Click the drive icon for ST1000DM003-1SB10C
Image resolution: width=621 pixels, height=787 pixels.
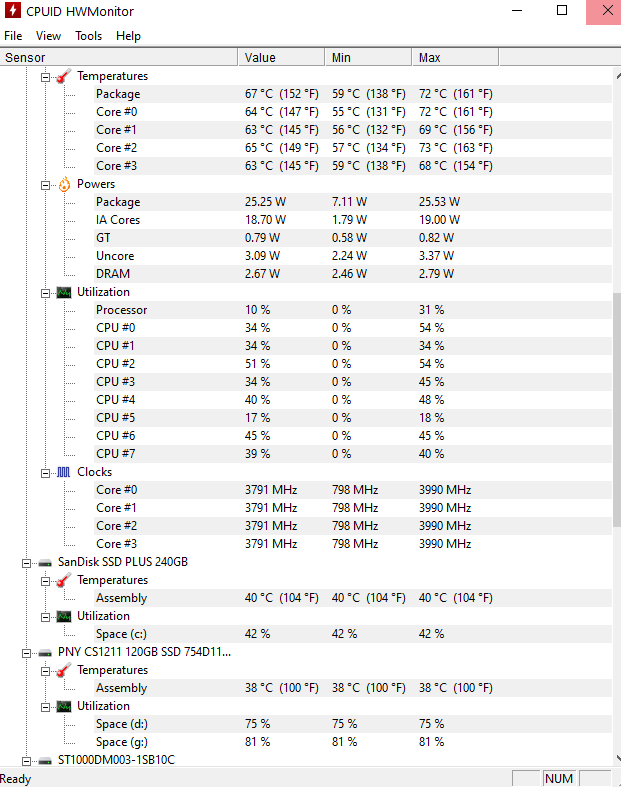(45, 760)
